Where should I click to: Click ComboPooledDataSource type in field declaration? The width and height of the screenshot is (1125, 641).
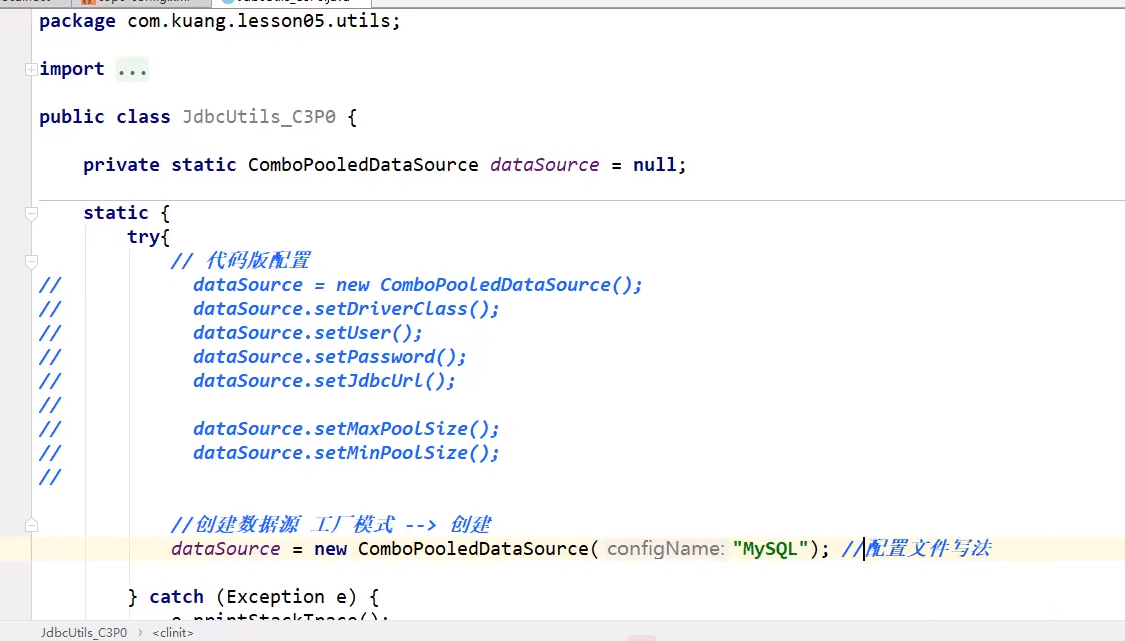point(363,165)
